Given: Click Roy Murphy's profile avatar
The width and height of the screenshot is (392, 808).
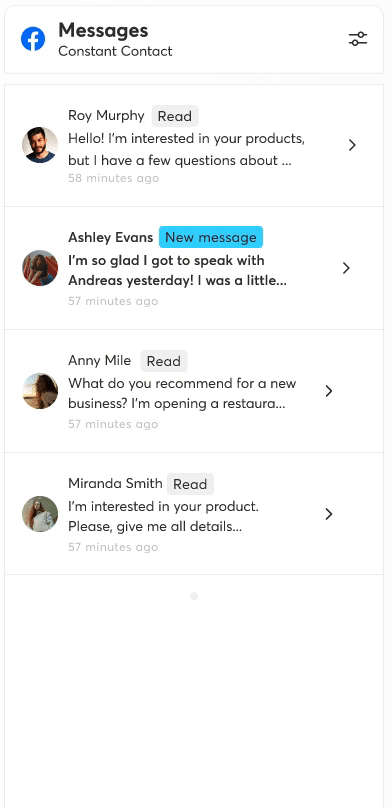Looking at the screenshot, I should [x=40, y=145].
